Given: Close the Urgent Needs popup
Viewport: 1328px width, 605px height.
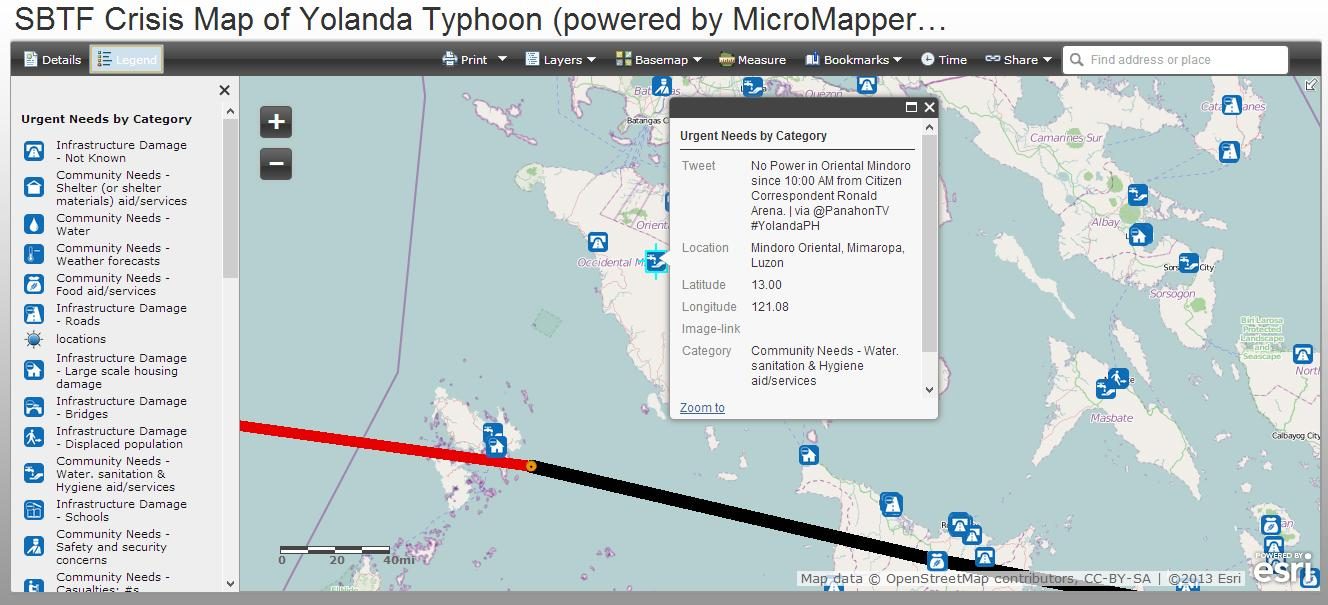Looking at the screenshot, I should click(x=929, y=107).
